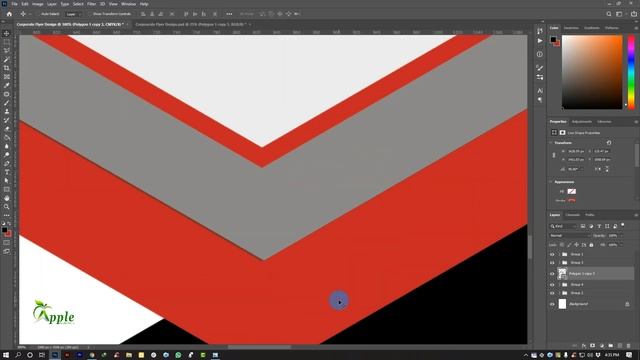Image resolution: width=640 pixels, height=360 pixels.
Task: Select the Crop tool
Action: click(x=7, y=68)
